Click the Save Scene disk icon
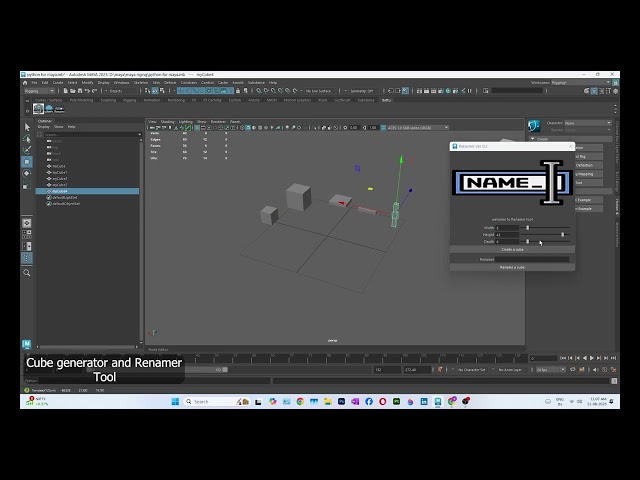The image size is (640, 480). click(x=80, y=91)
